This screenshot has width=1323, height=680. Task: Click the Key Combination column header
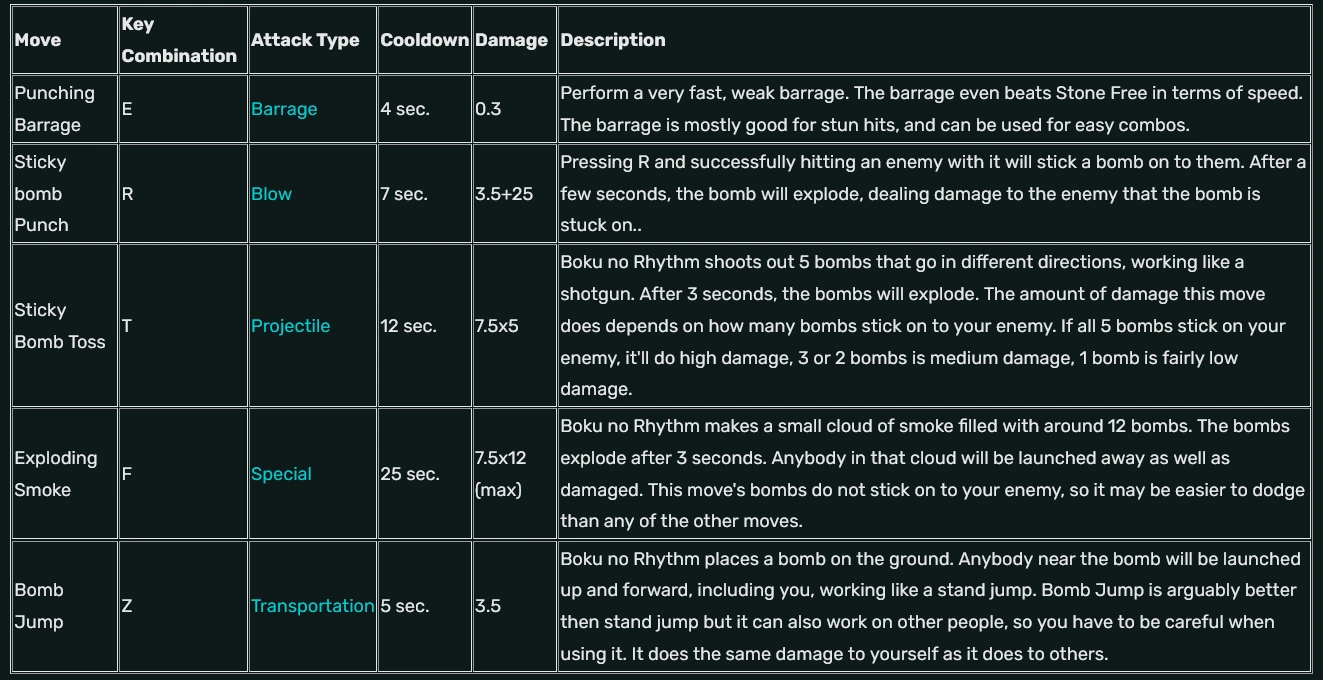[179, 40]
